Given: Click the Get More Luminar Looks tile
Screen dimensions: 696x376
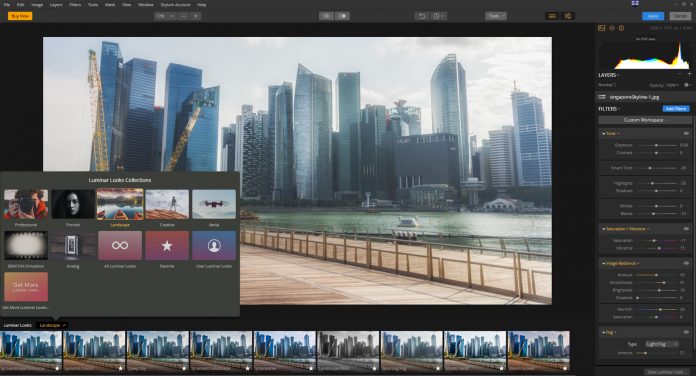Looking at the screenshot, I should (26, 287).
